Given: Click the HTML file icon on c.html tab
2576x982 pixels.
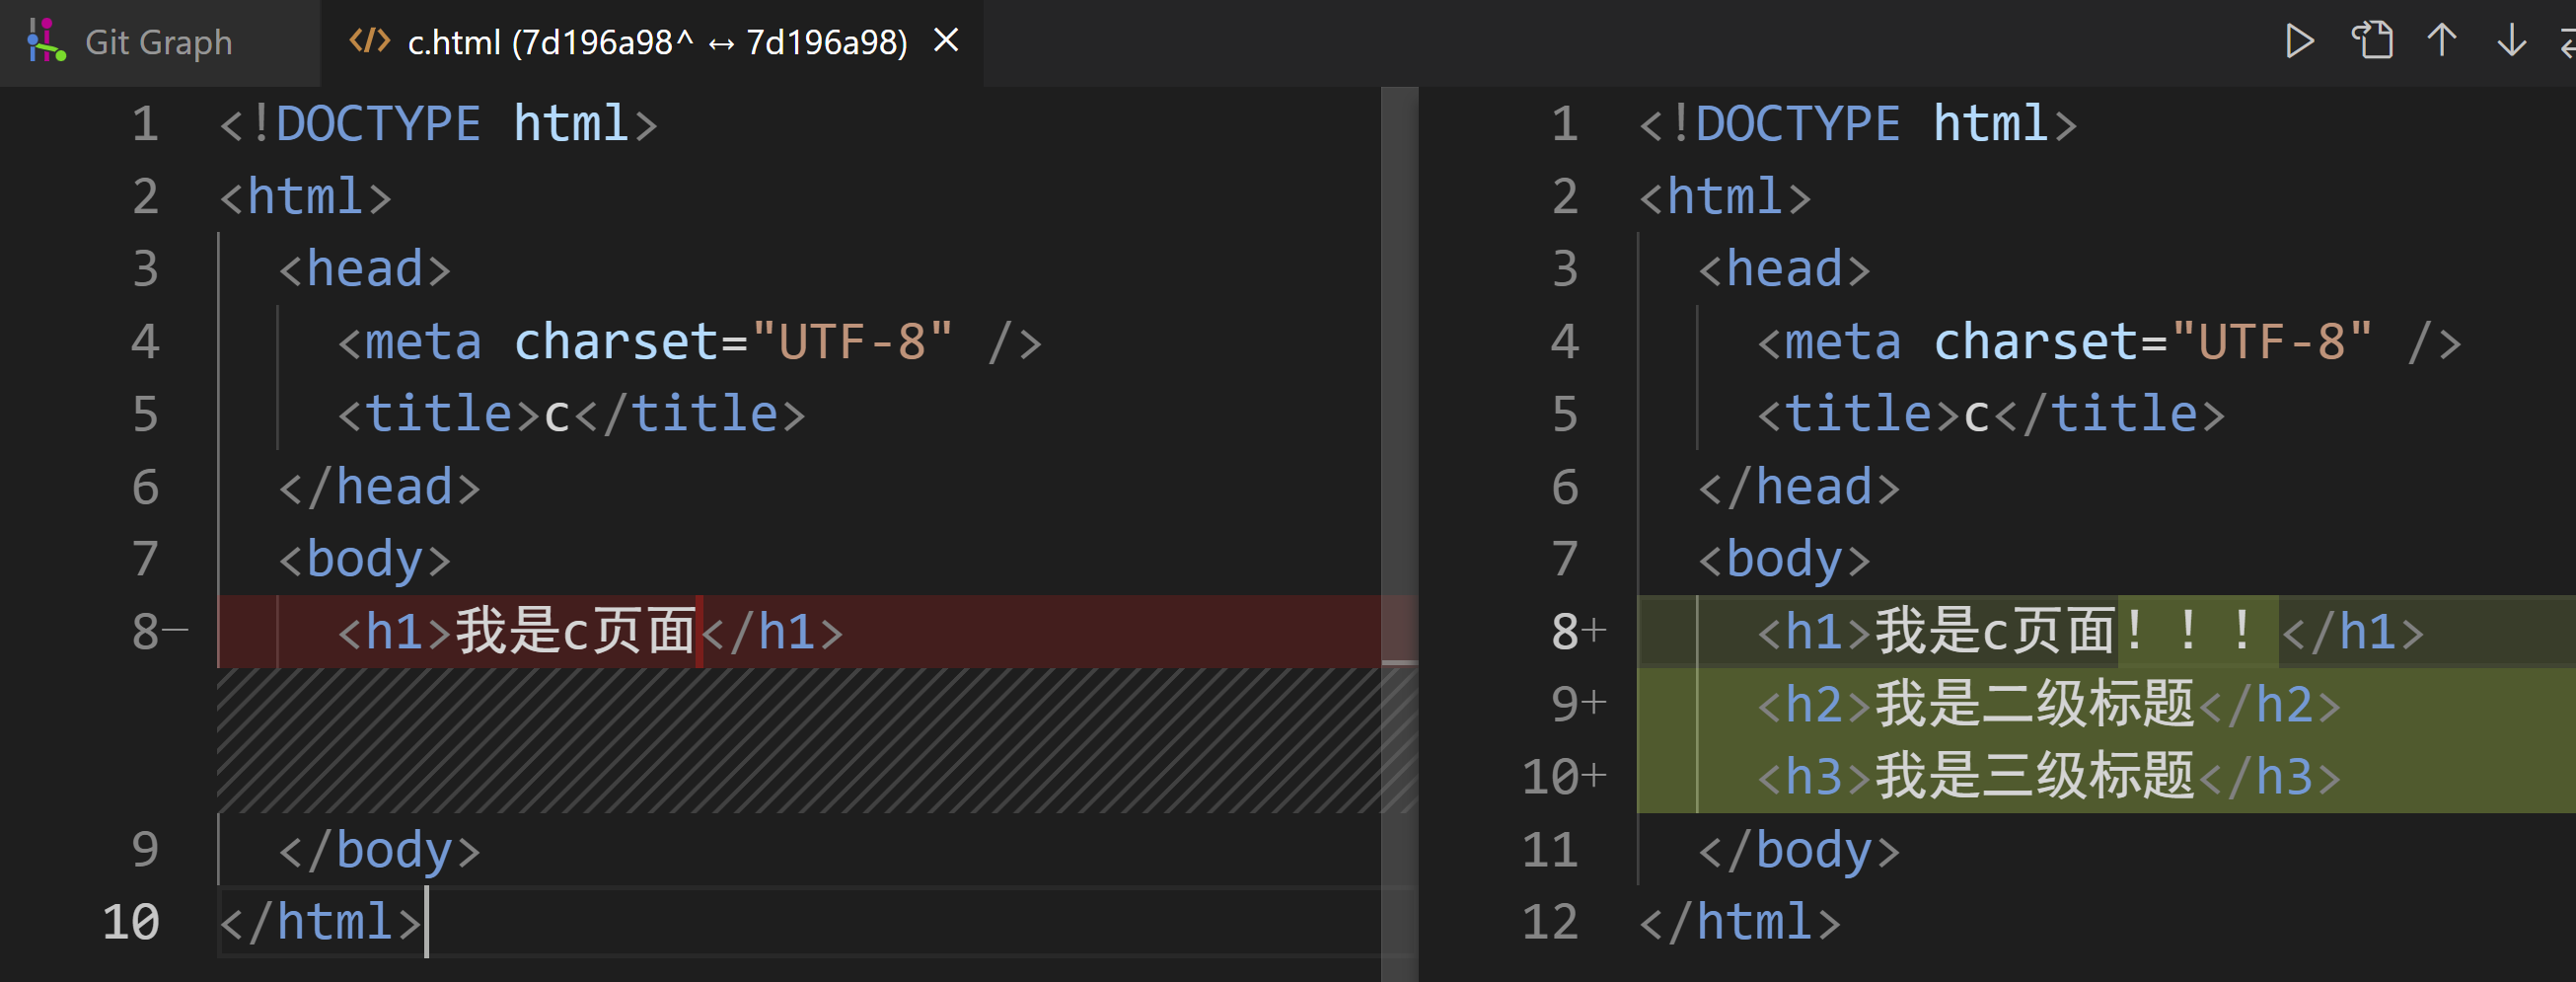Looking at the screenshot, I should click(369, 41).
